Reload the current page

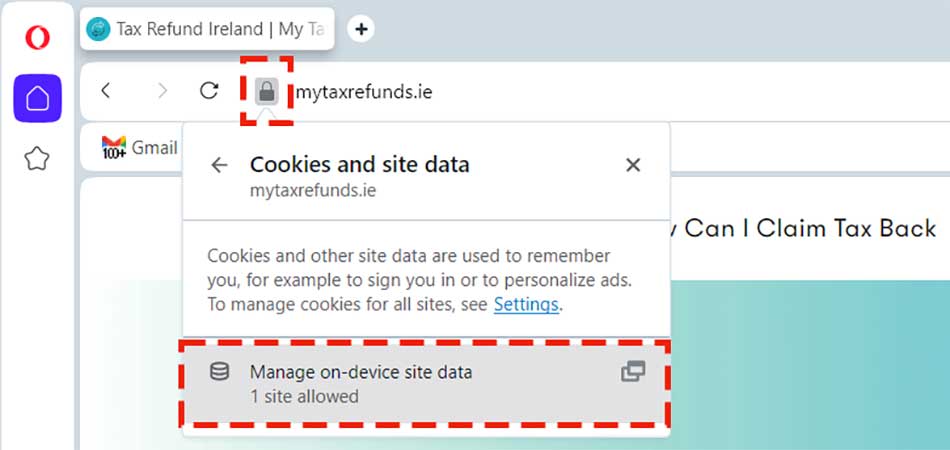(209, 91)
